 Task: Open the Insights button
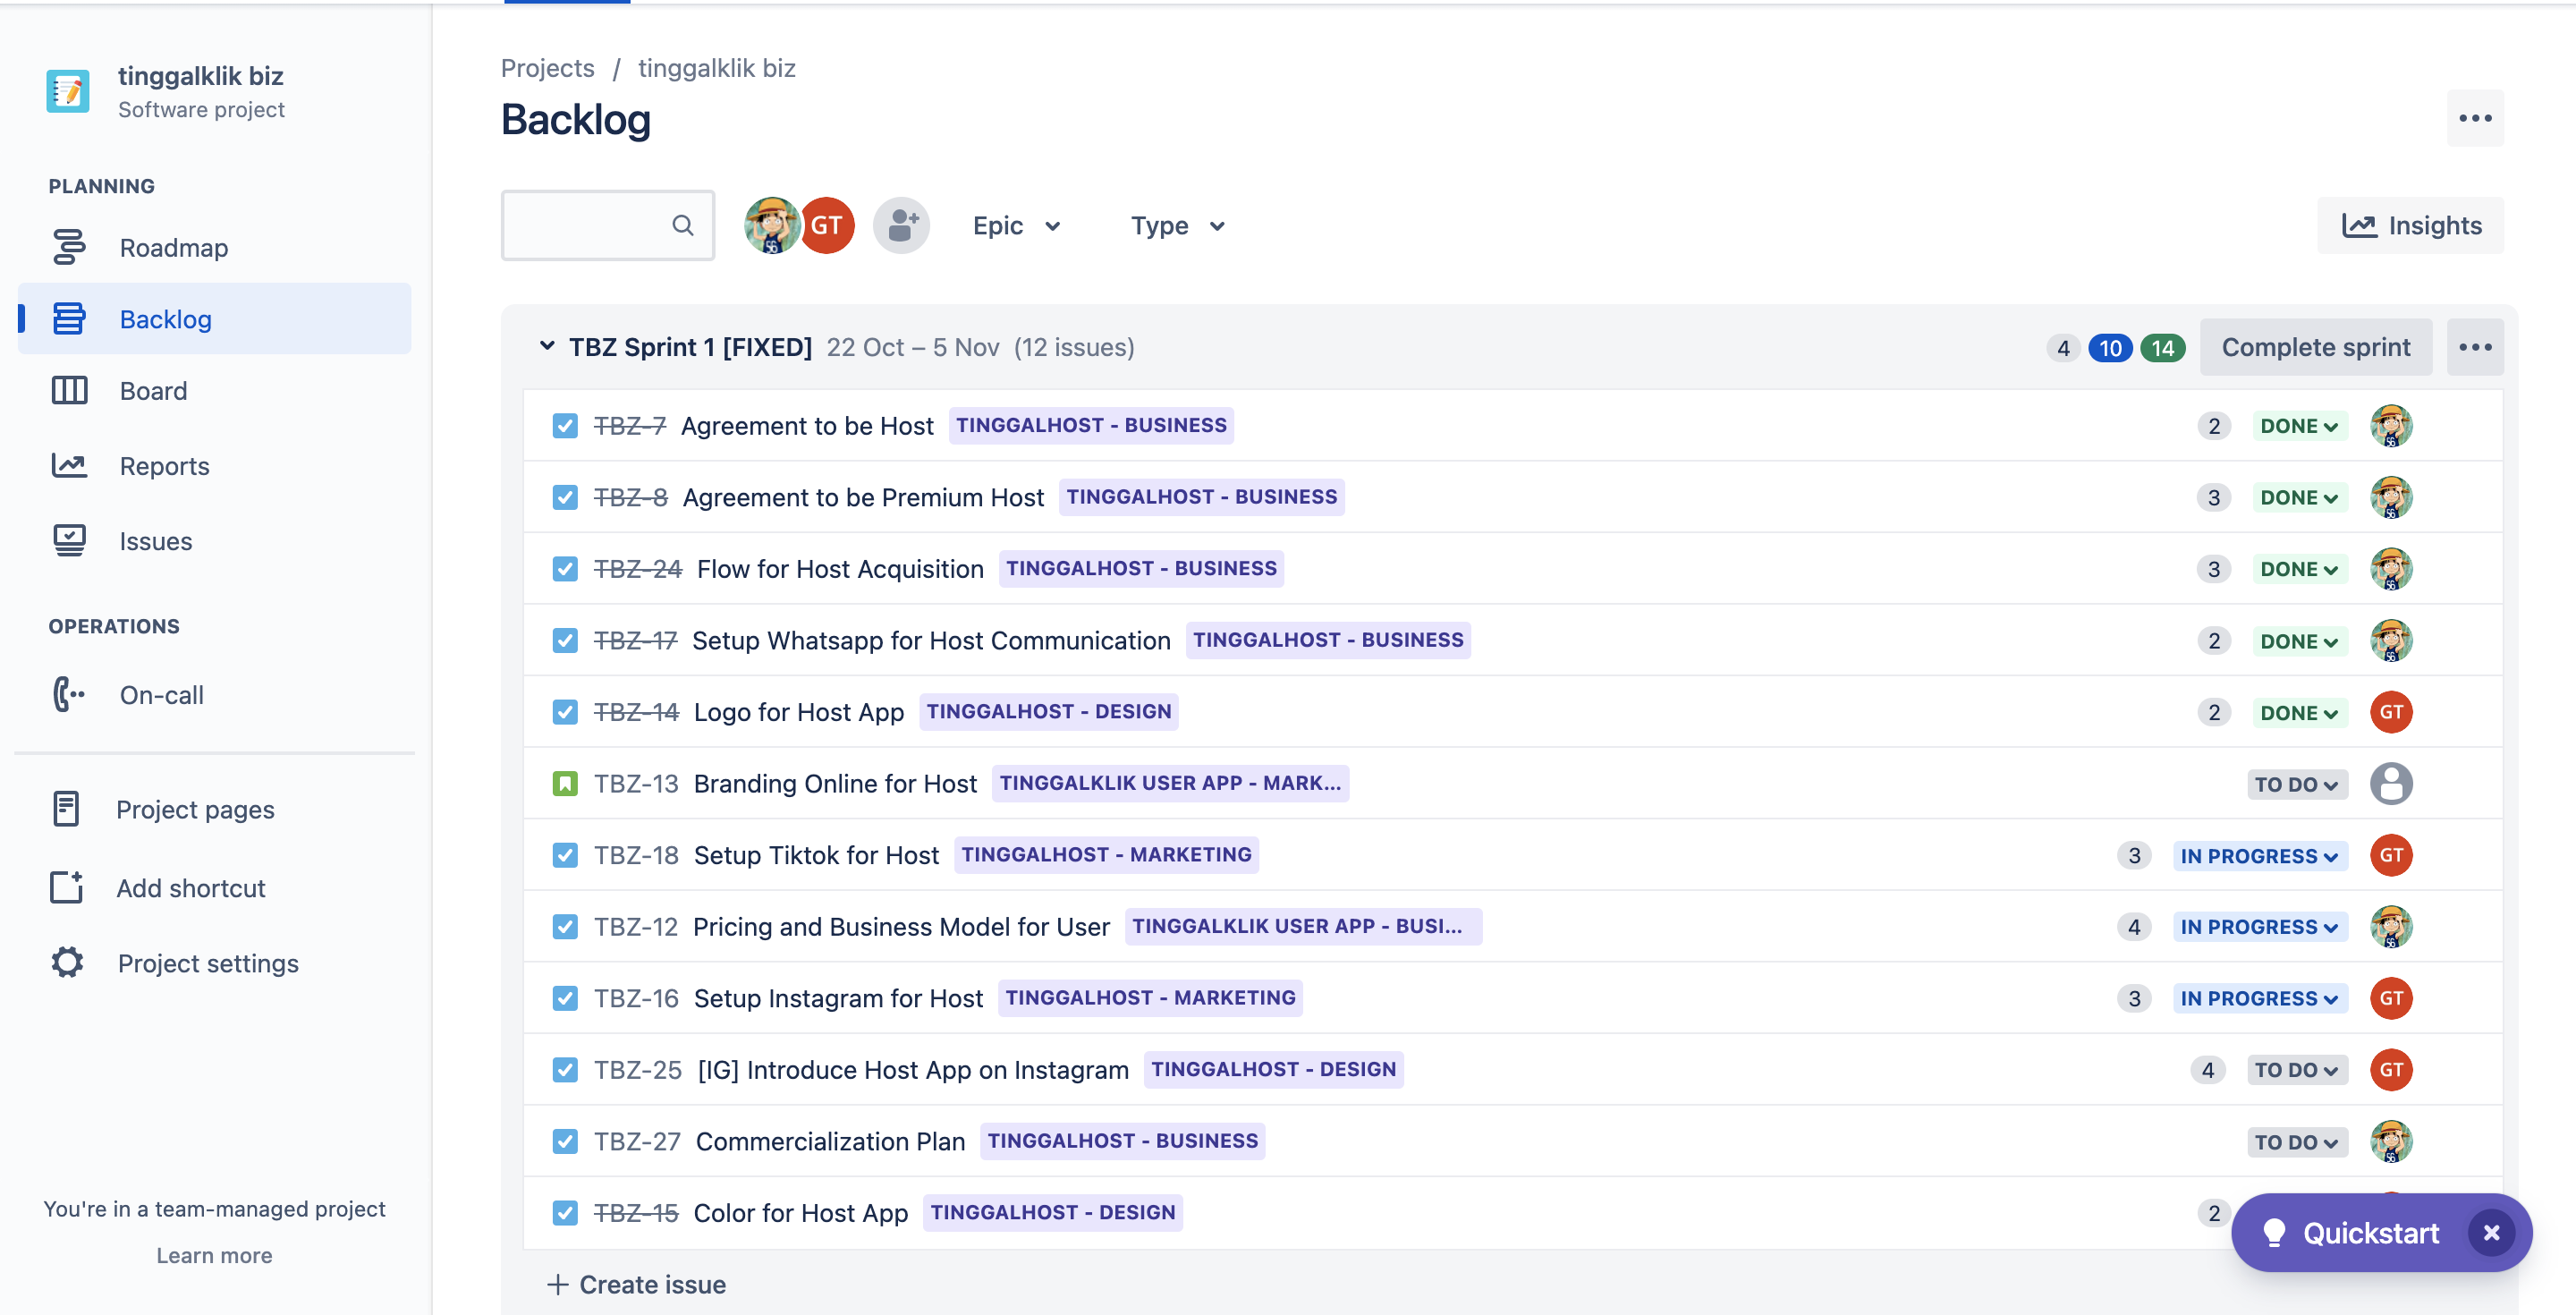[2410, 225]
